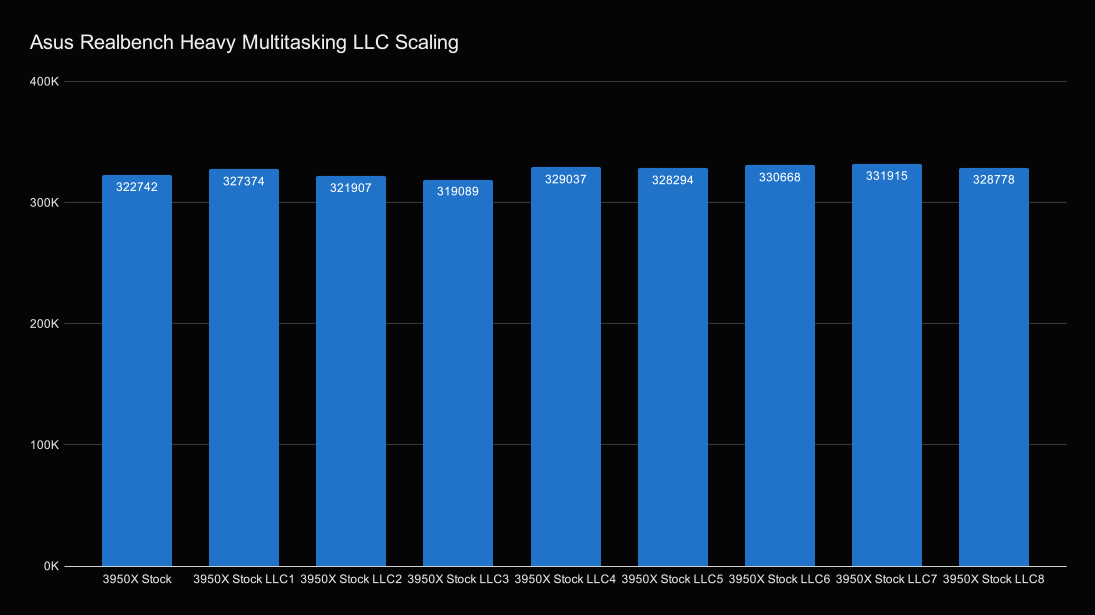
Task: Select the value label 319089
Action: [457, 191]
